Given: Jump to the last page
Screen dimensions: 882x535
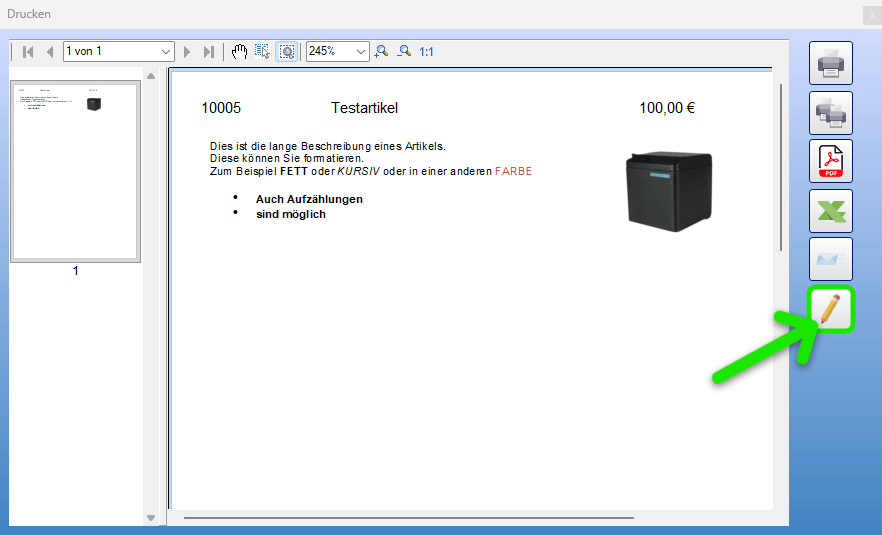Looking at the screenshot, I should [x=208, y=51].
